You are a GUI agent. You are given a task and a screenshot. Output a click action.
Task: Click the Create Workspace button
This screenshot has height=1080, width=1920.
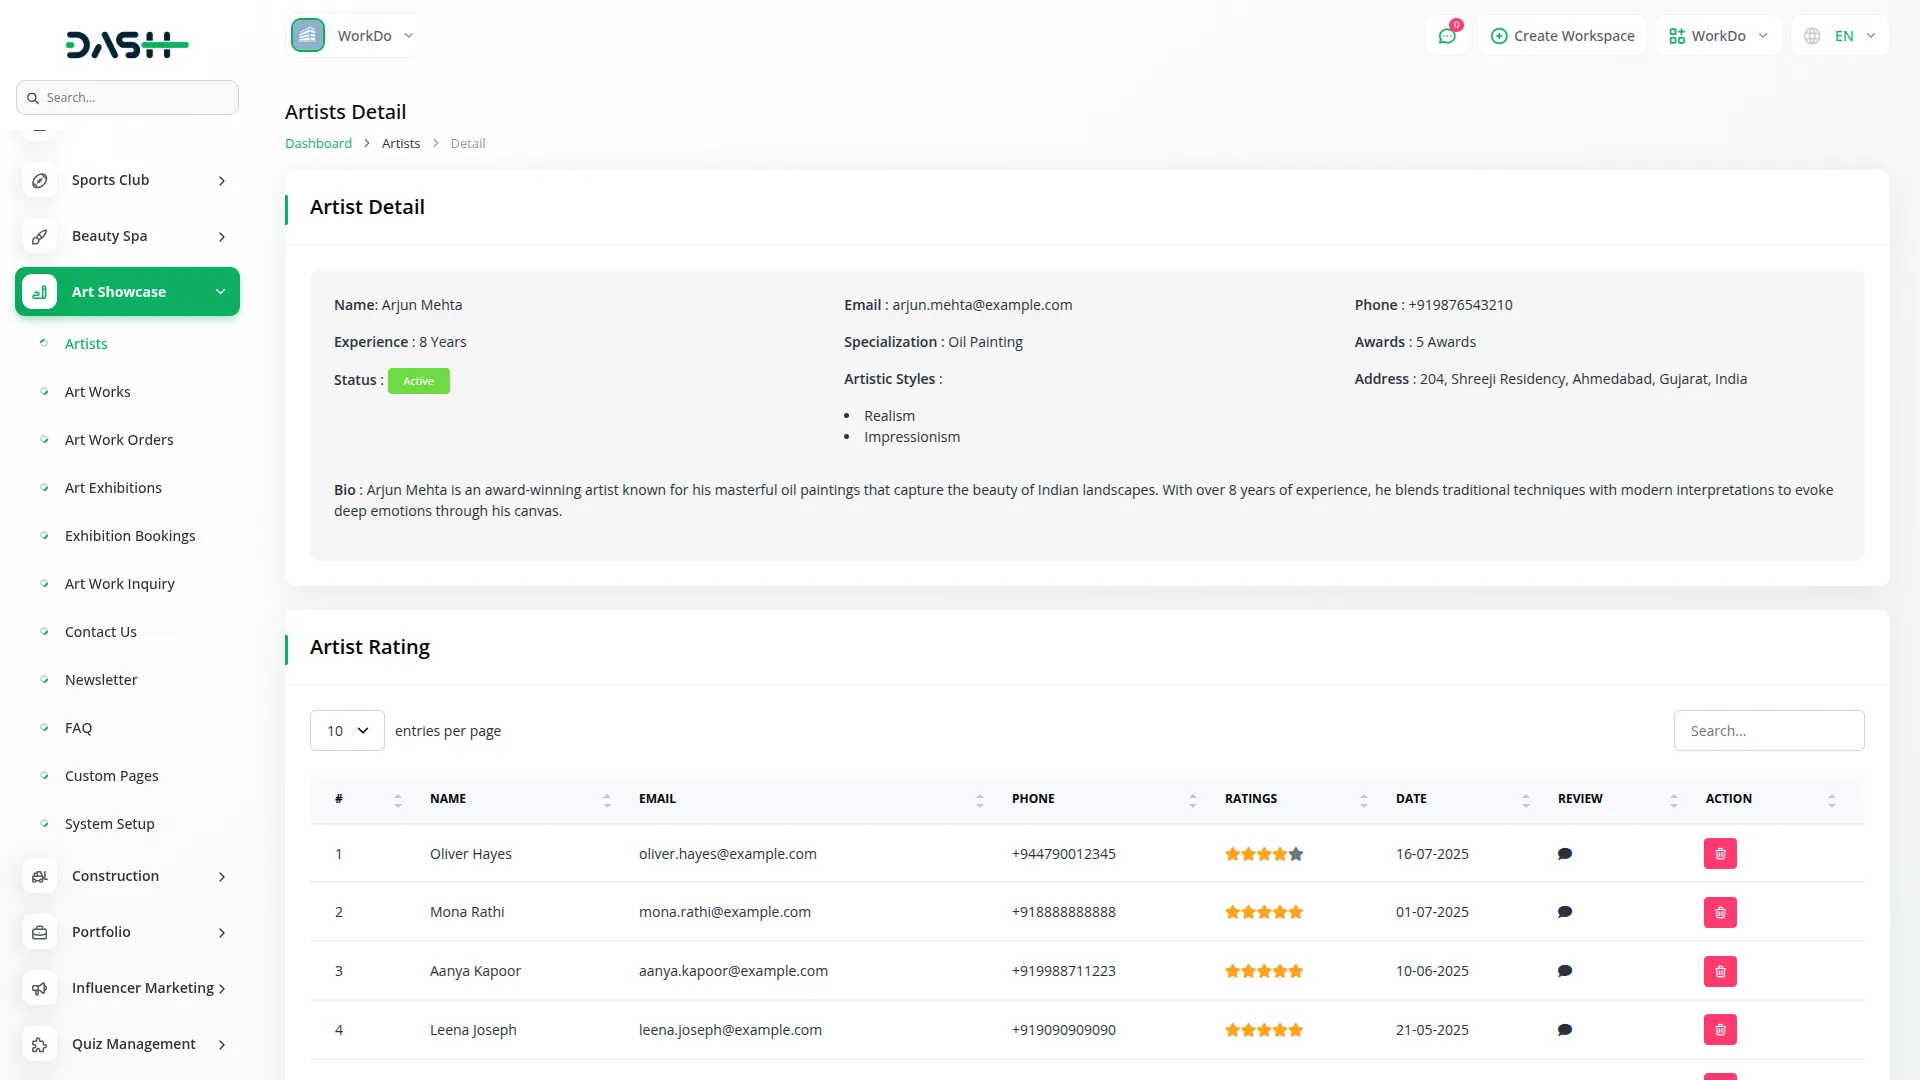click(x=1562, y=36)
